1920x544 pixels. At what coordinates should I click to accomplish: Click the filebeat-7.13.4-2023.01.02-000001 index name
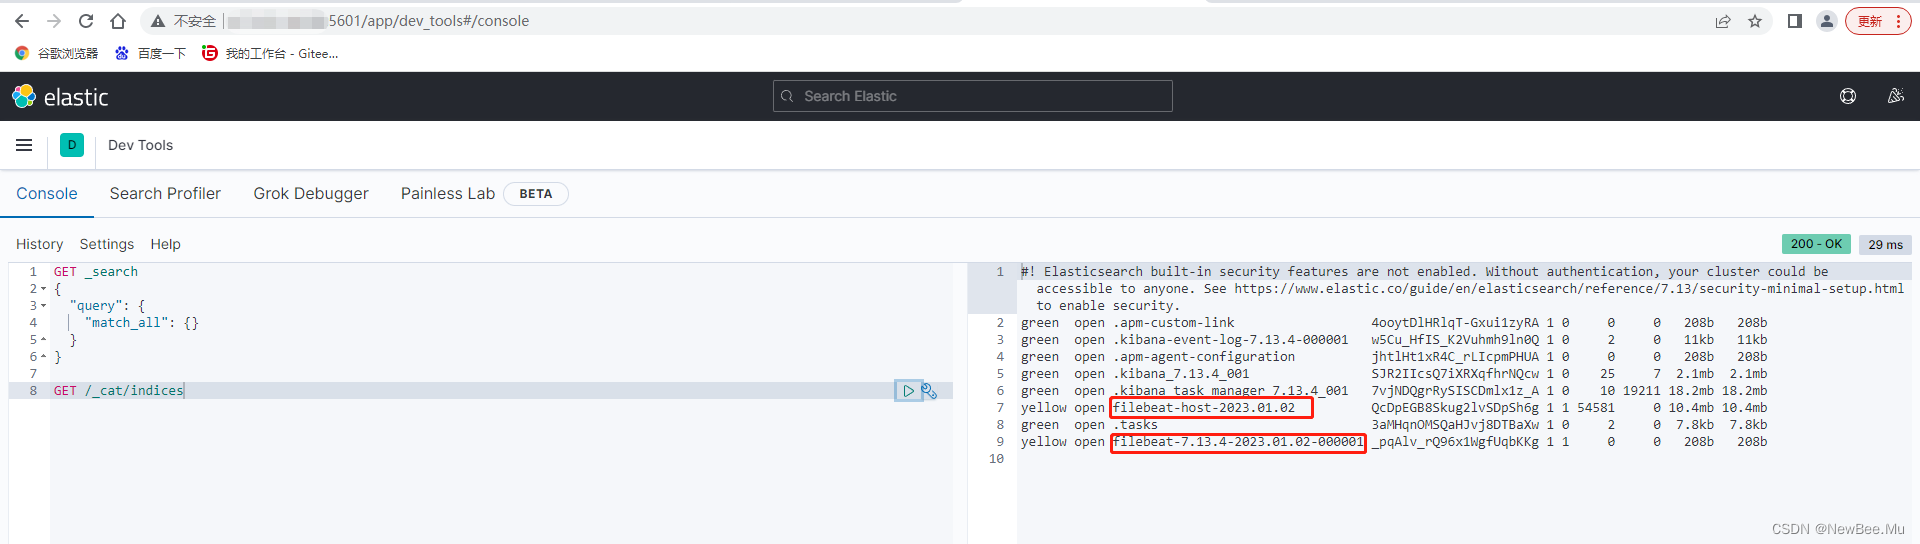(x=1238, y=442)
